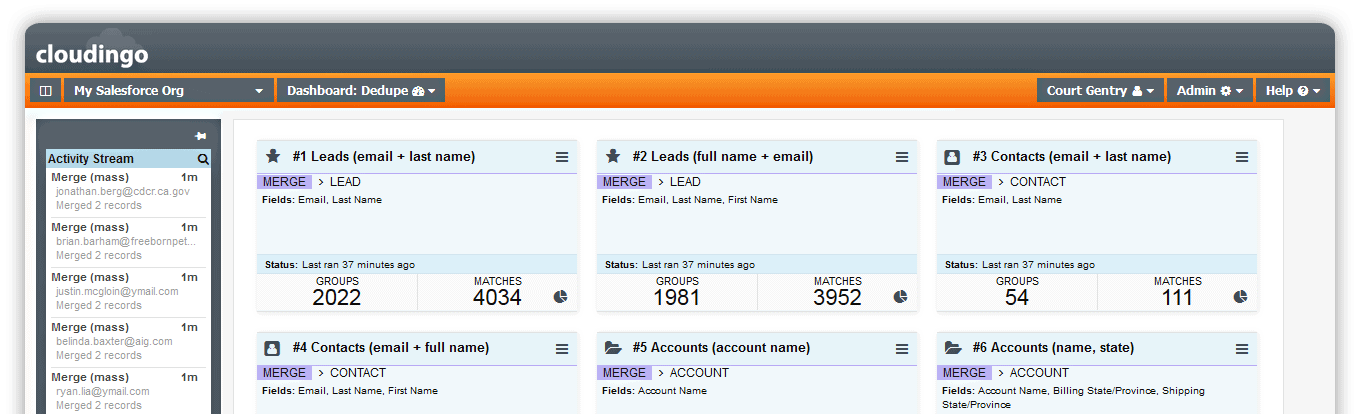Open Help menu
The height and width of the screenshot is (414, 1364).
point(1292,90)
